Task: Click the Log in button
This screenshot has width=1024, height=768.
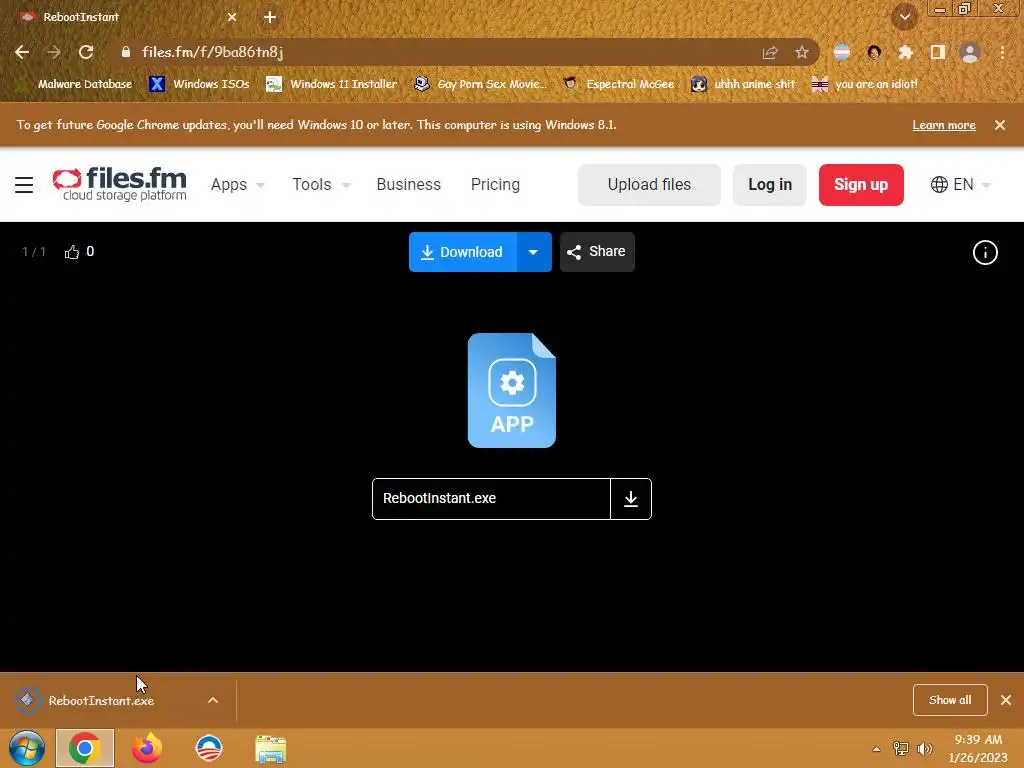Action: click(769, 185)
